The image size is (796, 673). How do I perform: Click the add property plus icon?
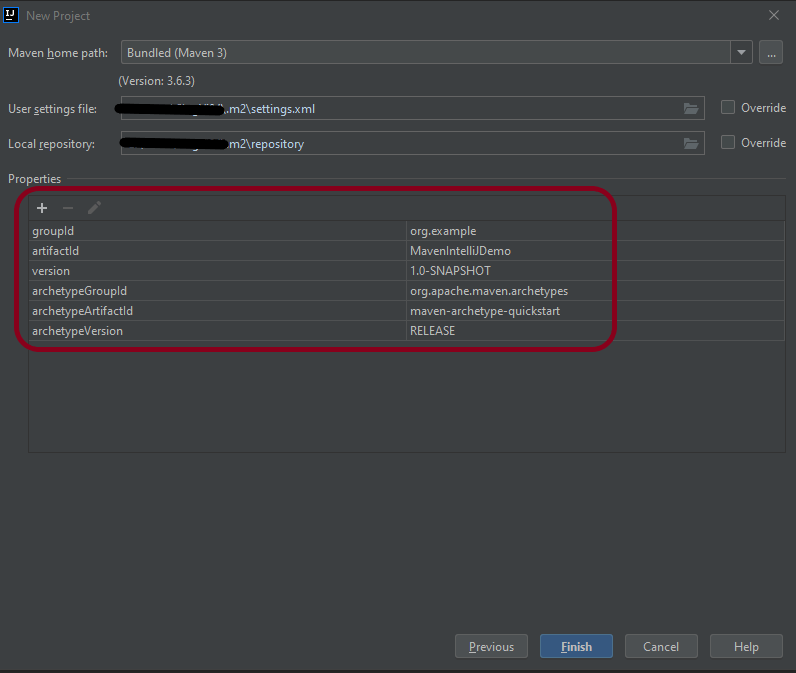42,208
